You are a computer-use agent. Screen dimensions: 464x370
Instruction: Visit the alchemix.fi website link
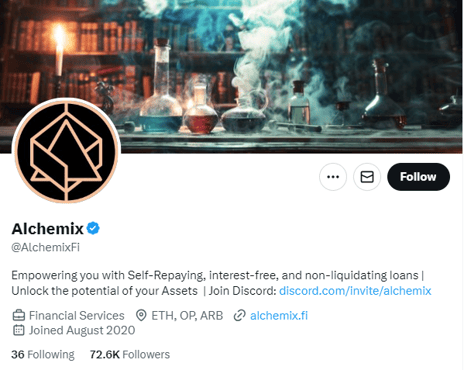click(x=279, y=315)
